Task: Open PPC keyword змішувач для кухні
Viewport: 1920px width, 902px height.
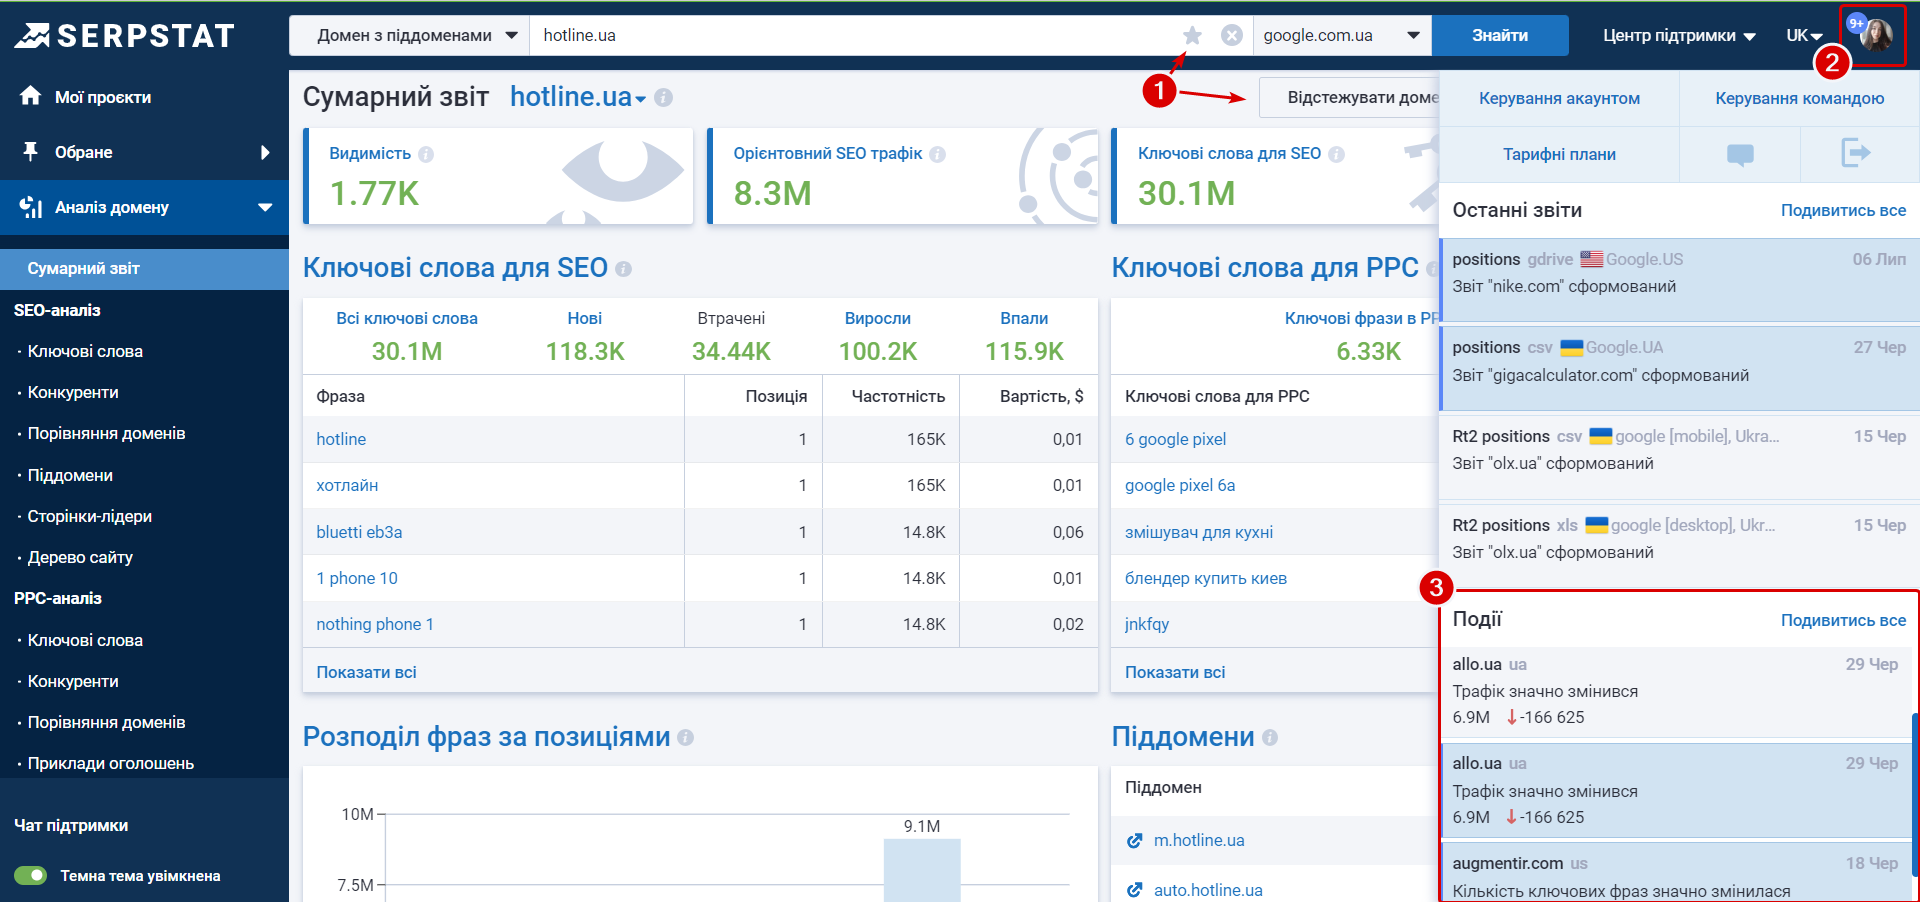Action: 1199,532
